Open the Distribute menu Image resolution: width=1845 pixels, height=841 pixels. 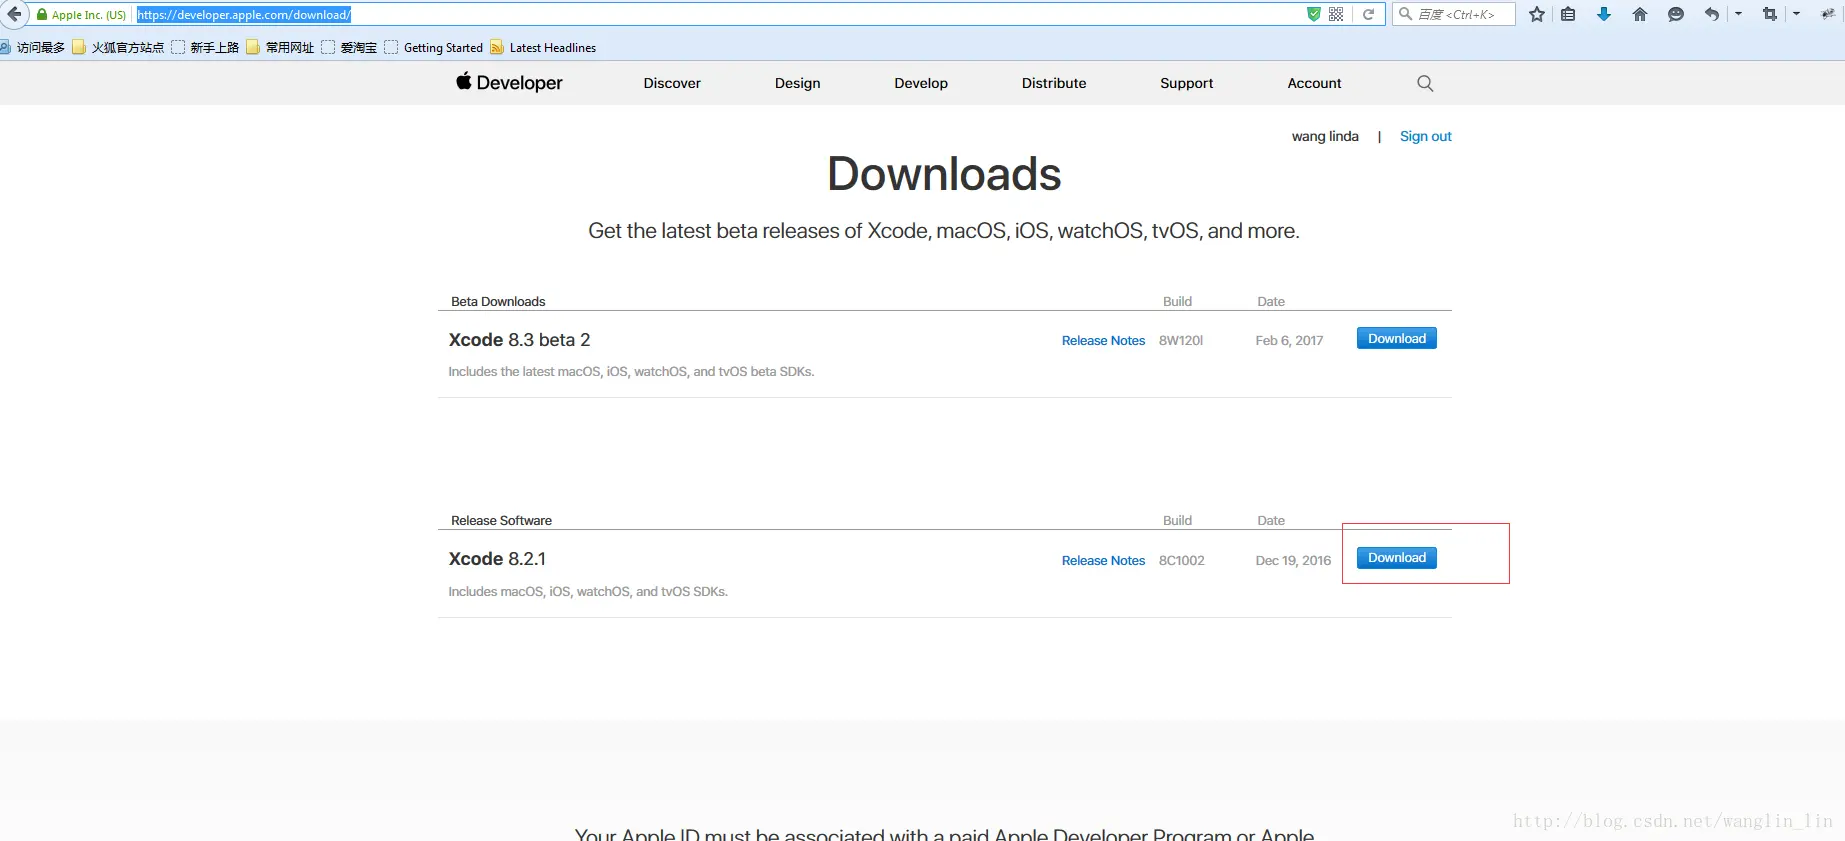tap(1054, 83)
